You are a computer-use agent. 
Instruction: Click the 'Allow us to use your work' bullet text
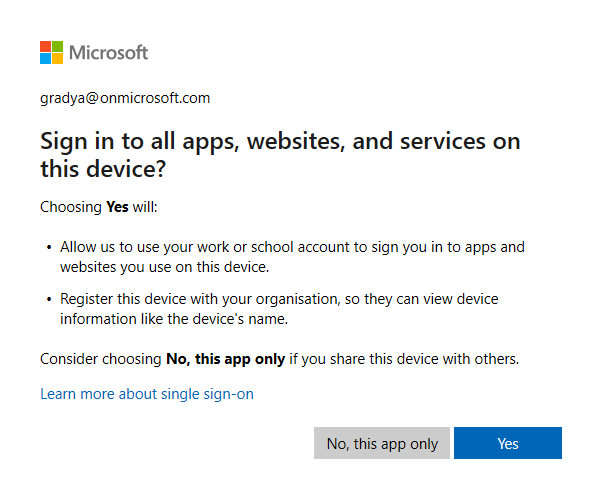[292, 256]
